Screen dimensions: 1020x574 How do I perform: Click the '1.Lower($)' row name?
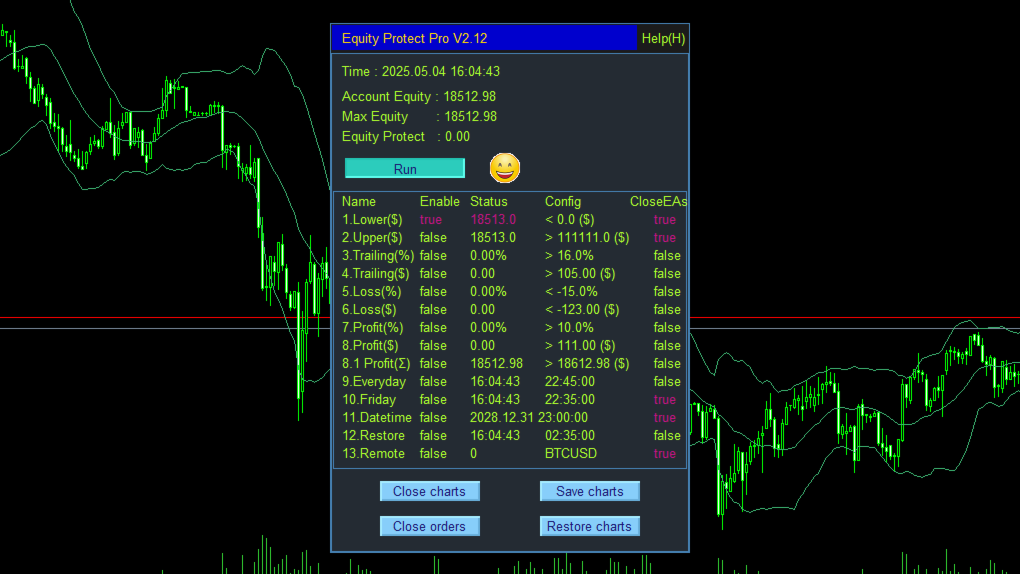click(372, 220)
